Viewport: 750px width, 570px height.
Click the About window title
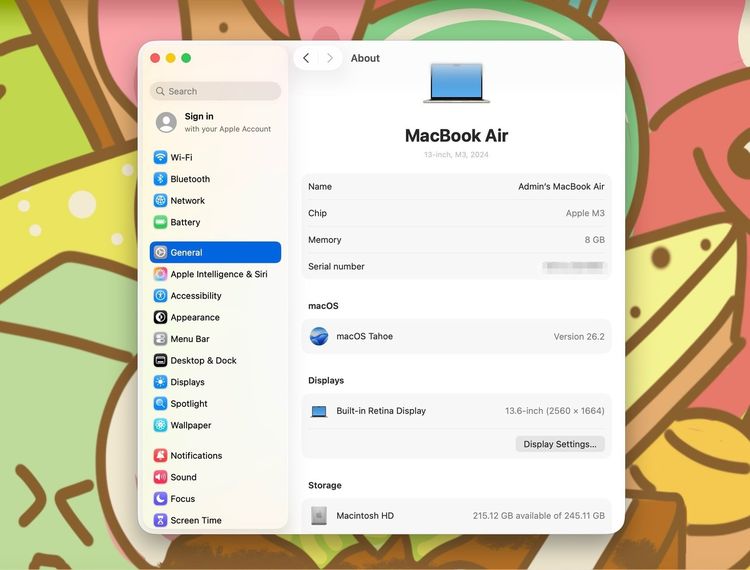[x=365, y=58]
